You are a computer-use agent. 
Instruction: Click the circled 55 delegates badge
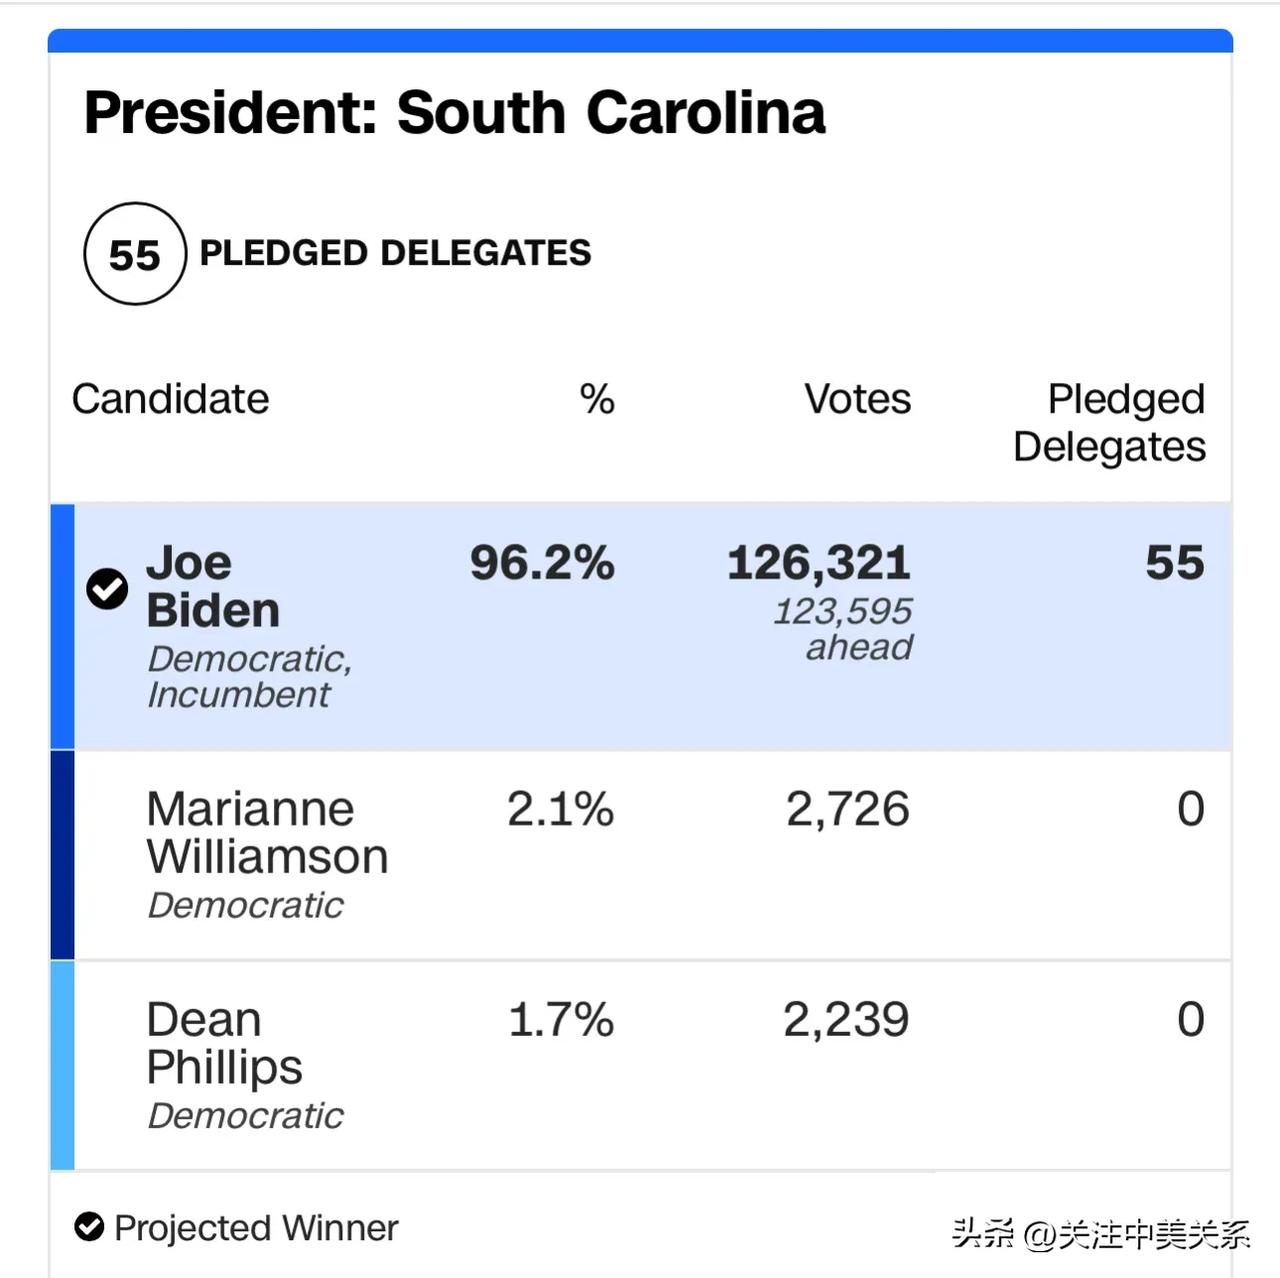pos(135,254)
